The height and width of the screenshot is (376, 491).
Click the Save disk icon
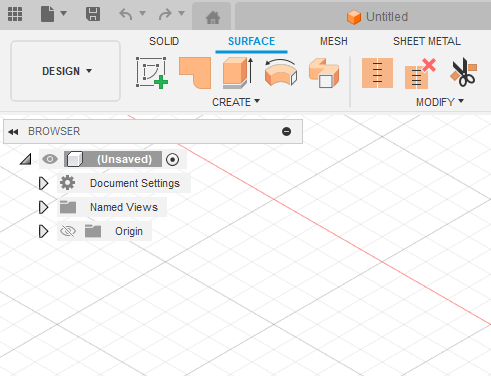93,14
